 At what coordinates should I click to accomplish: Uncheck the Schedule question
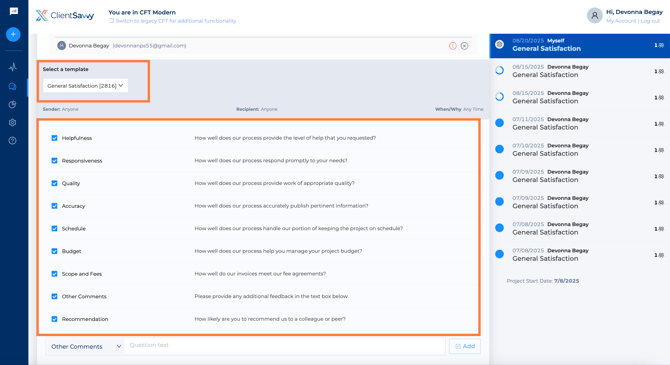(x=54, y=229)
